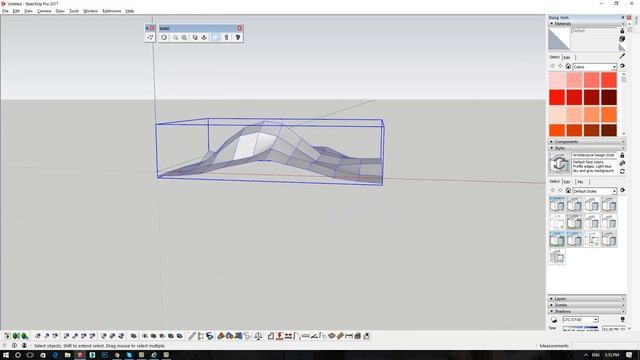Toggle Styles secondary selection pane icon
The image size is (640, 360).
[622, 156]
